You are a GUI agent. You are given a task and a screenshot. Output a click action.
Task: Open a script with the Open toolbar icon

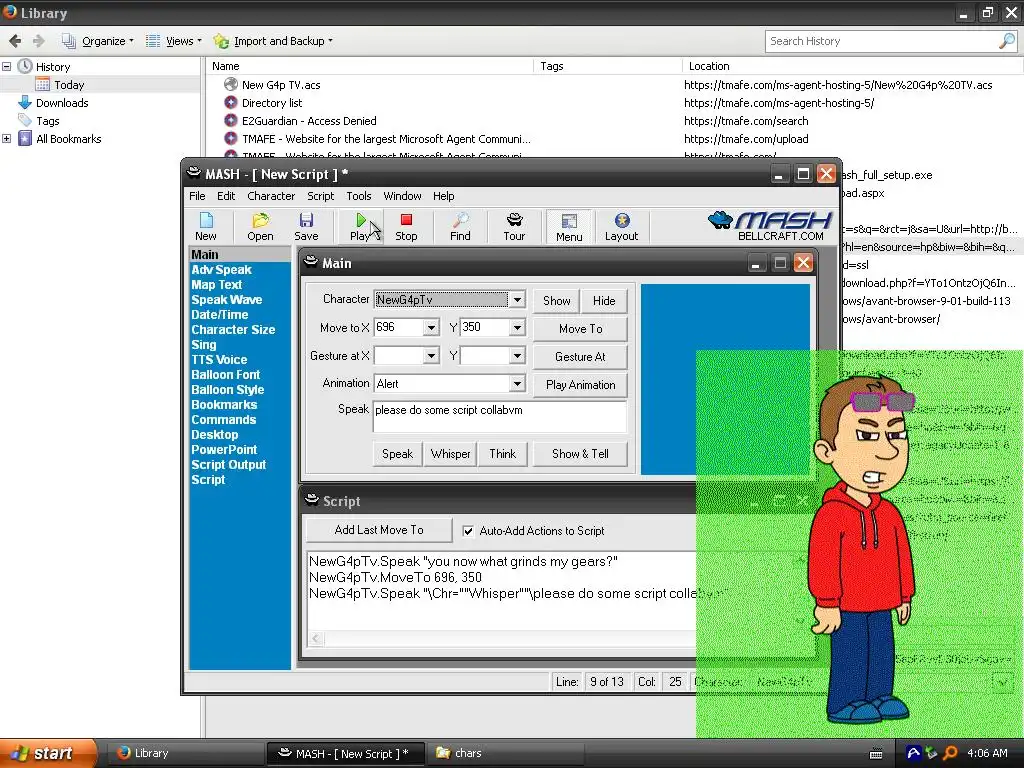point(260,227)
